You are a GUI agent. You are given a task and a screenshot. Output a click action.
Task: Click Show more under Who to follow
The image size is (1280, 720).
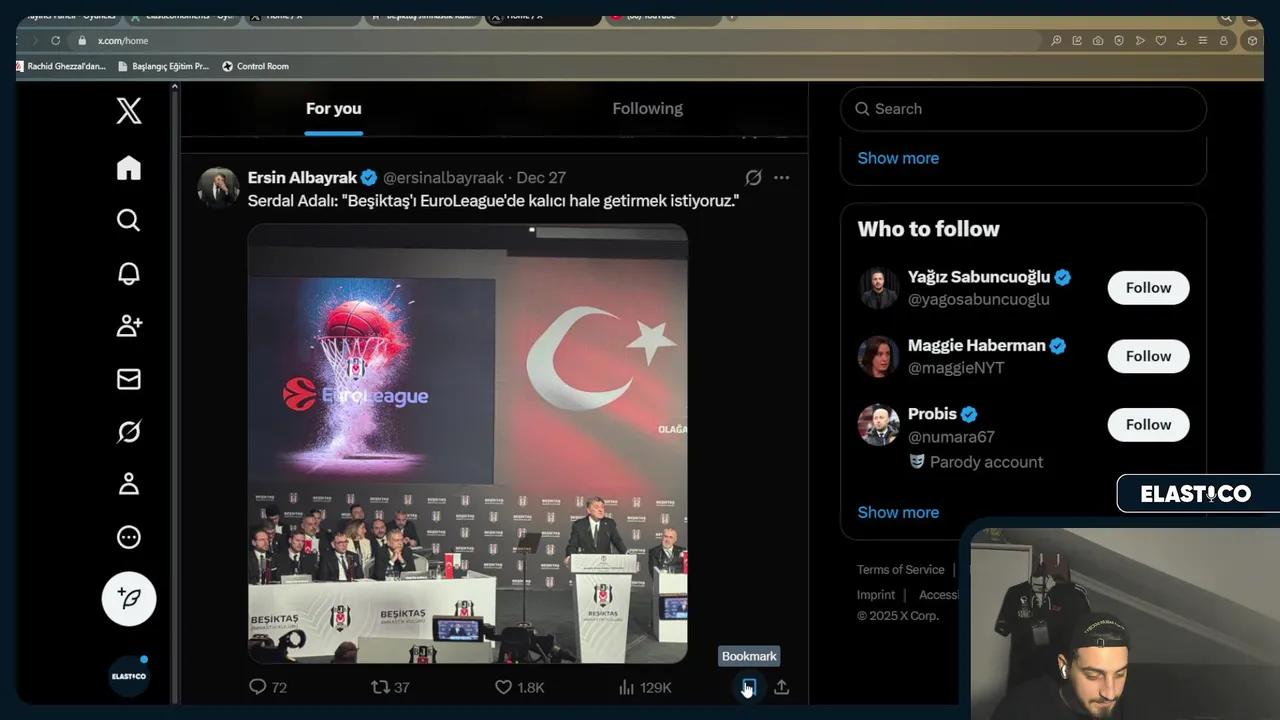point(898,512)
